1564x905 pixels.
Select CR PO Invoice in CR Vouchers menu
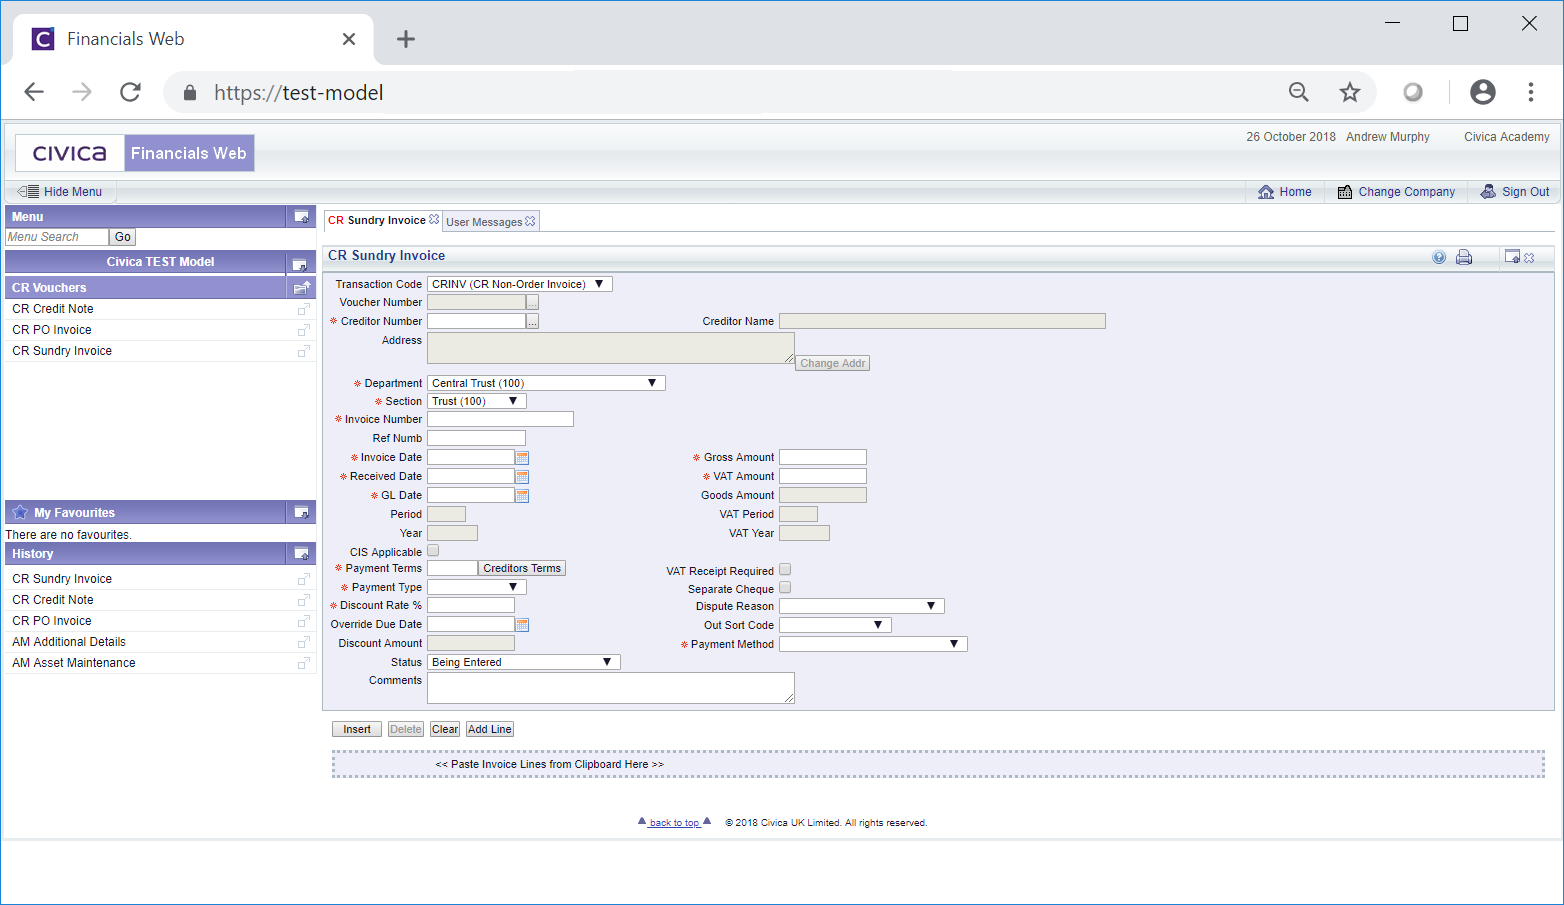(x=52, y=330)
